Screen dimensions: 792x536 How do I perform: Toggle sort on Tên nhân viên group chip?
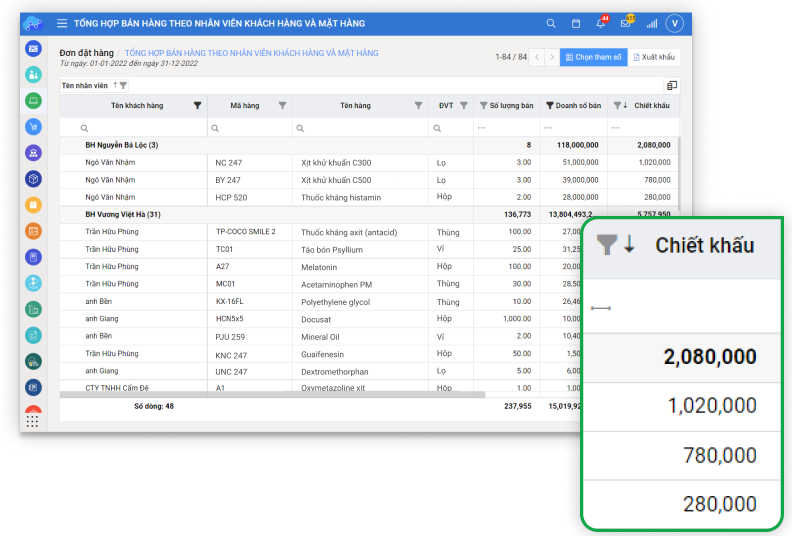pyautogui.click(x=115, y=86)
